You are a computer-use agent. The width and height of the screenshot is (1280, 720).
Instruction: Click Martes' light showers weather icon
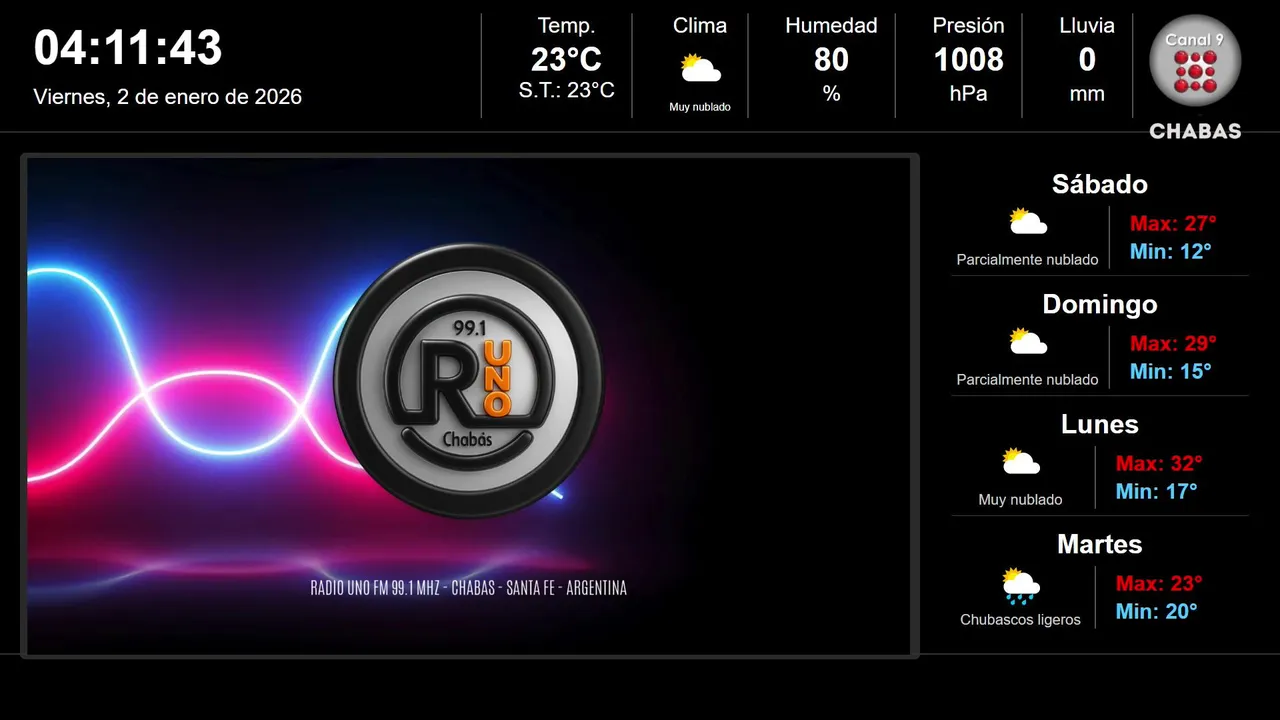[1020, 586]
